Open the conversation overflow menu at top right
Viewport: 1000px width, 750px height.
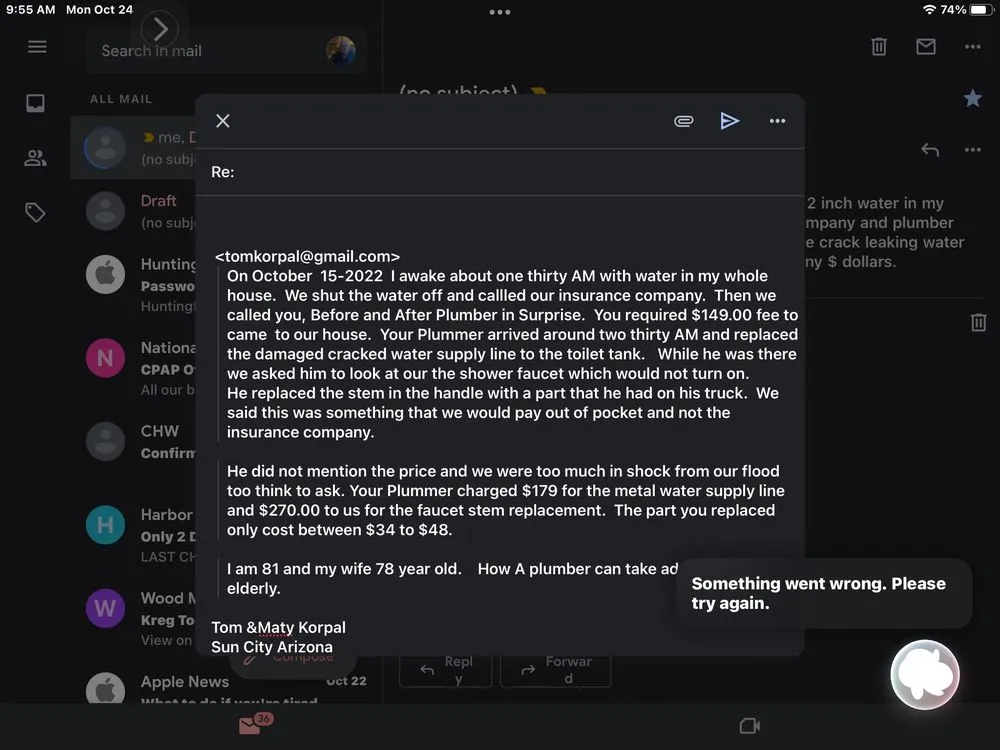point(972,47)
